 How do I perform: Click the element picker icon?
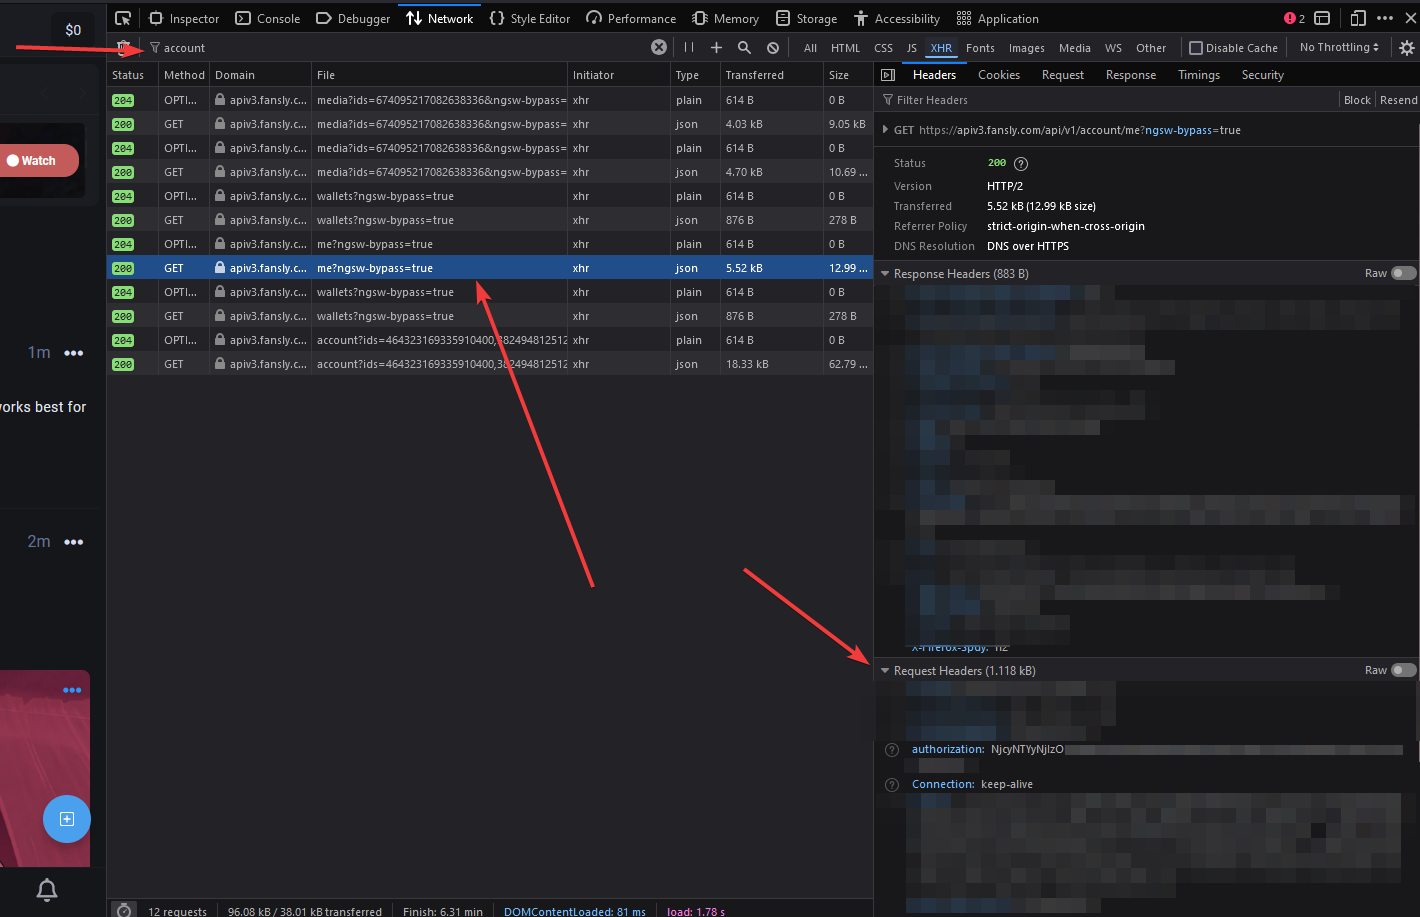123,18
